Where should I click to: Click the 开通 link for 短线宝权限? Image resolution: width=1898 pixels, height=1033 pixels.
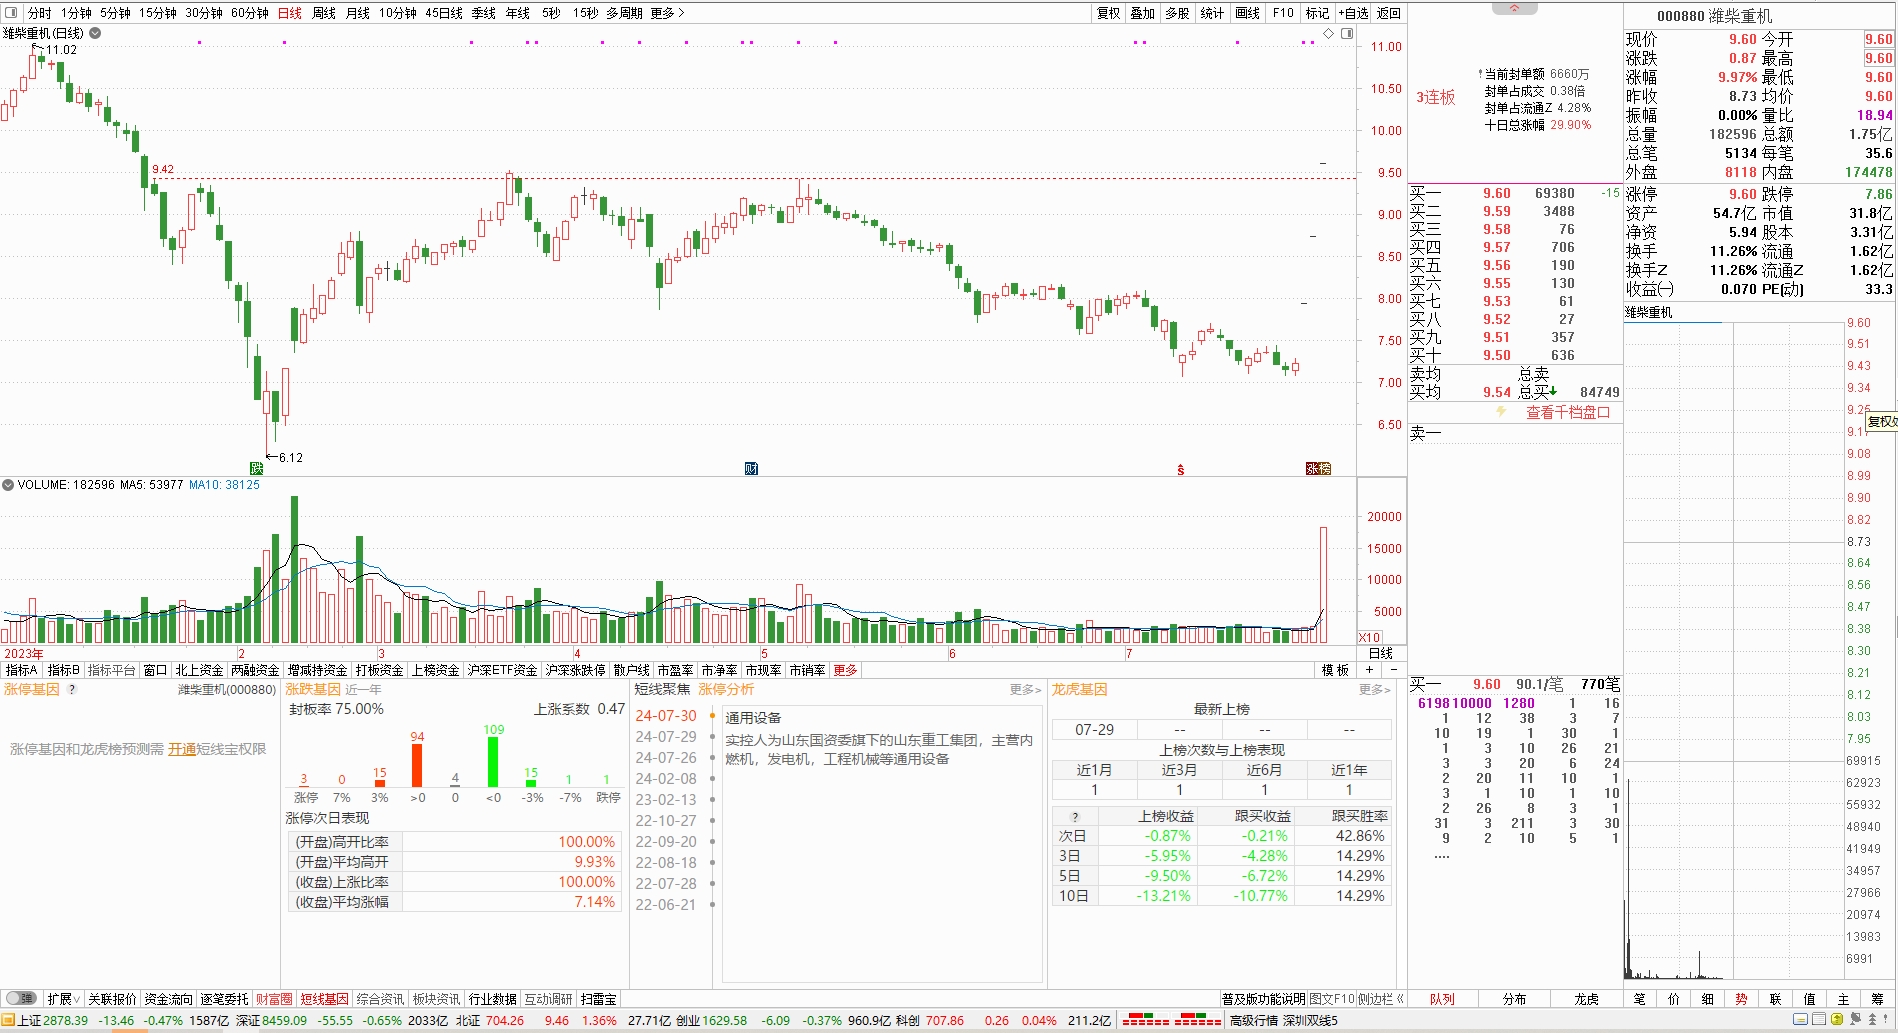coord(182,749)
